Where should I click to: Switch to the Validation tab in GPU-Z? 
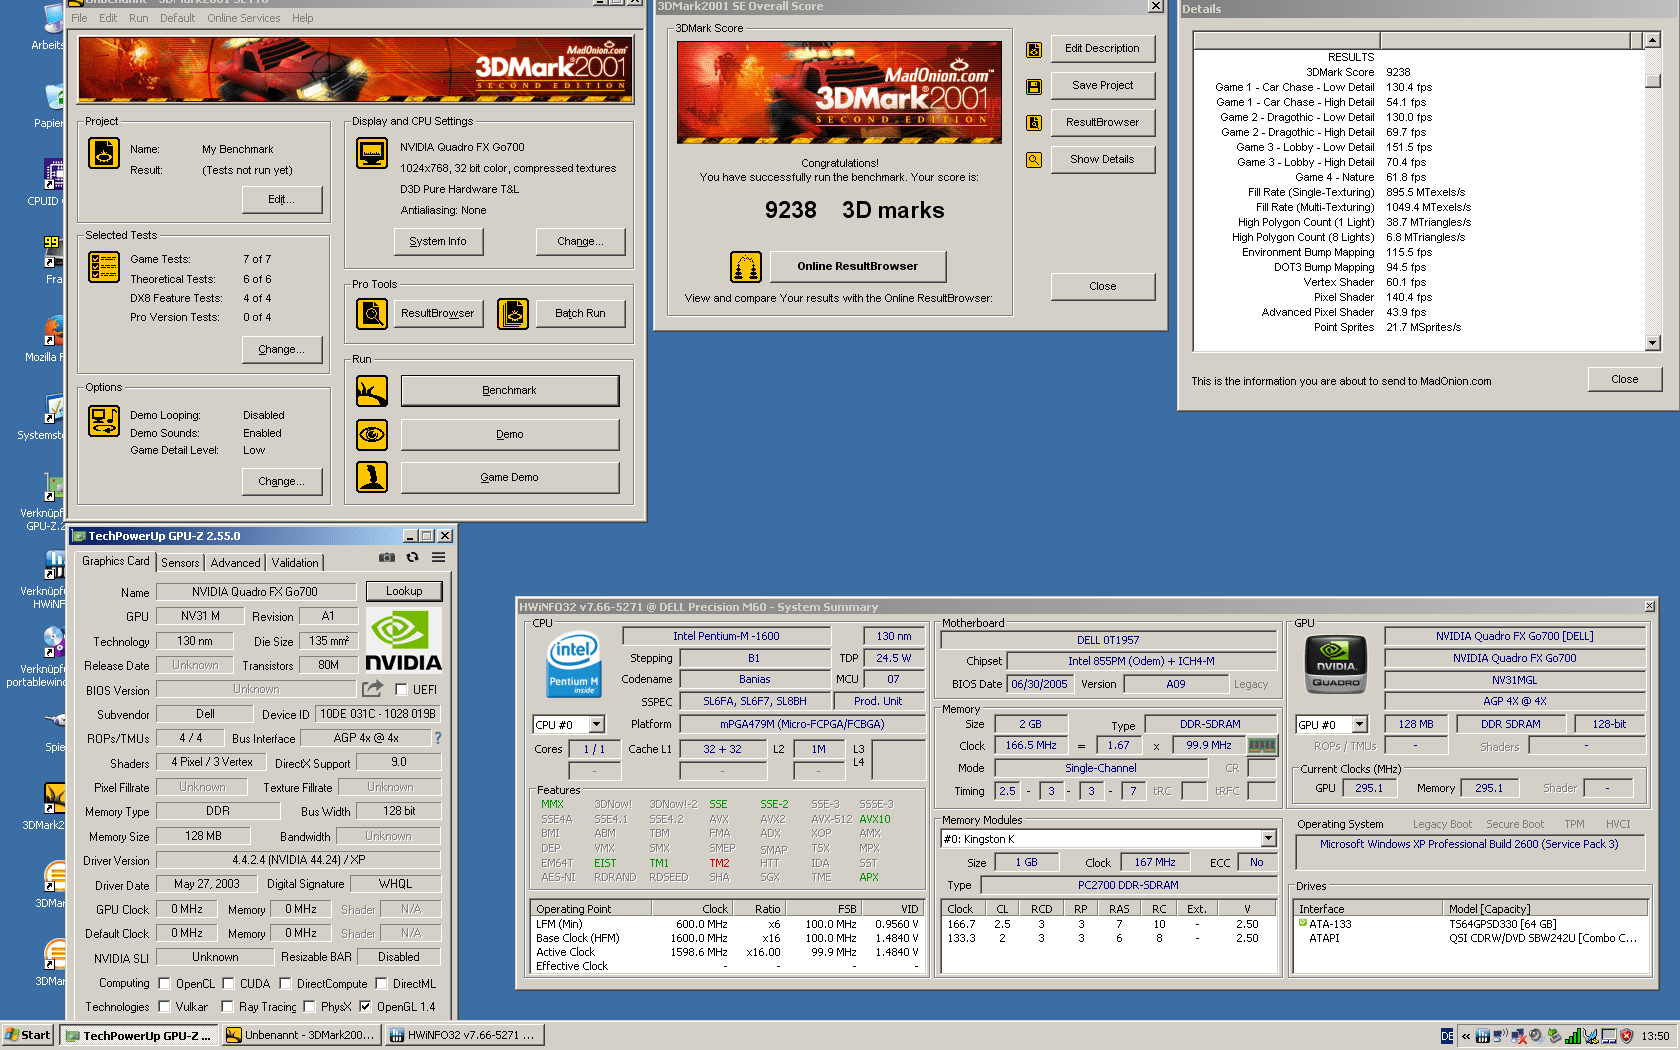(x=295, y=563)
